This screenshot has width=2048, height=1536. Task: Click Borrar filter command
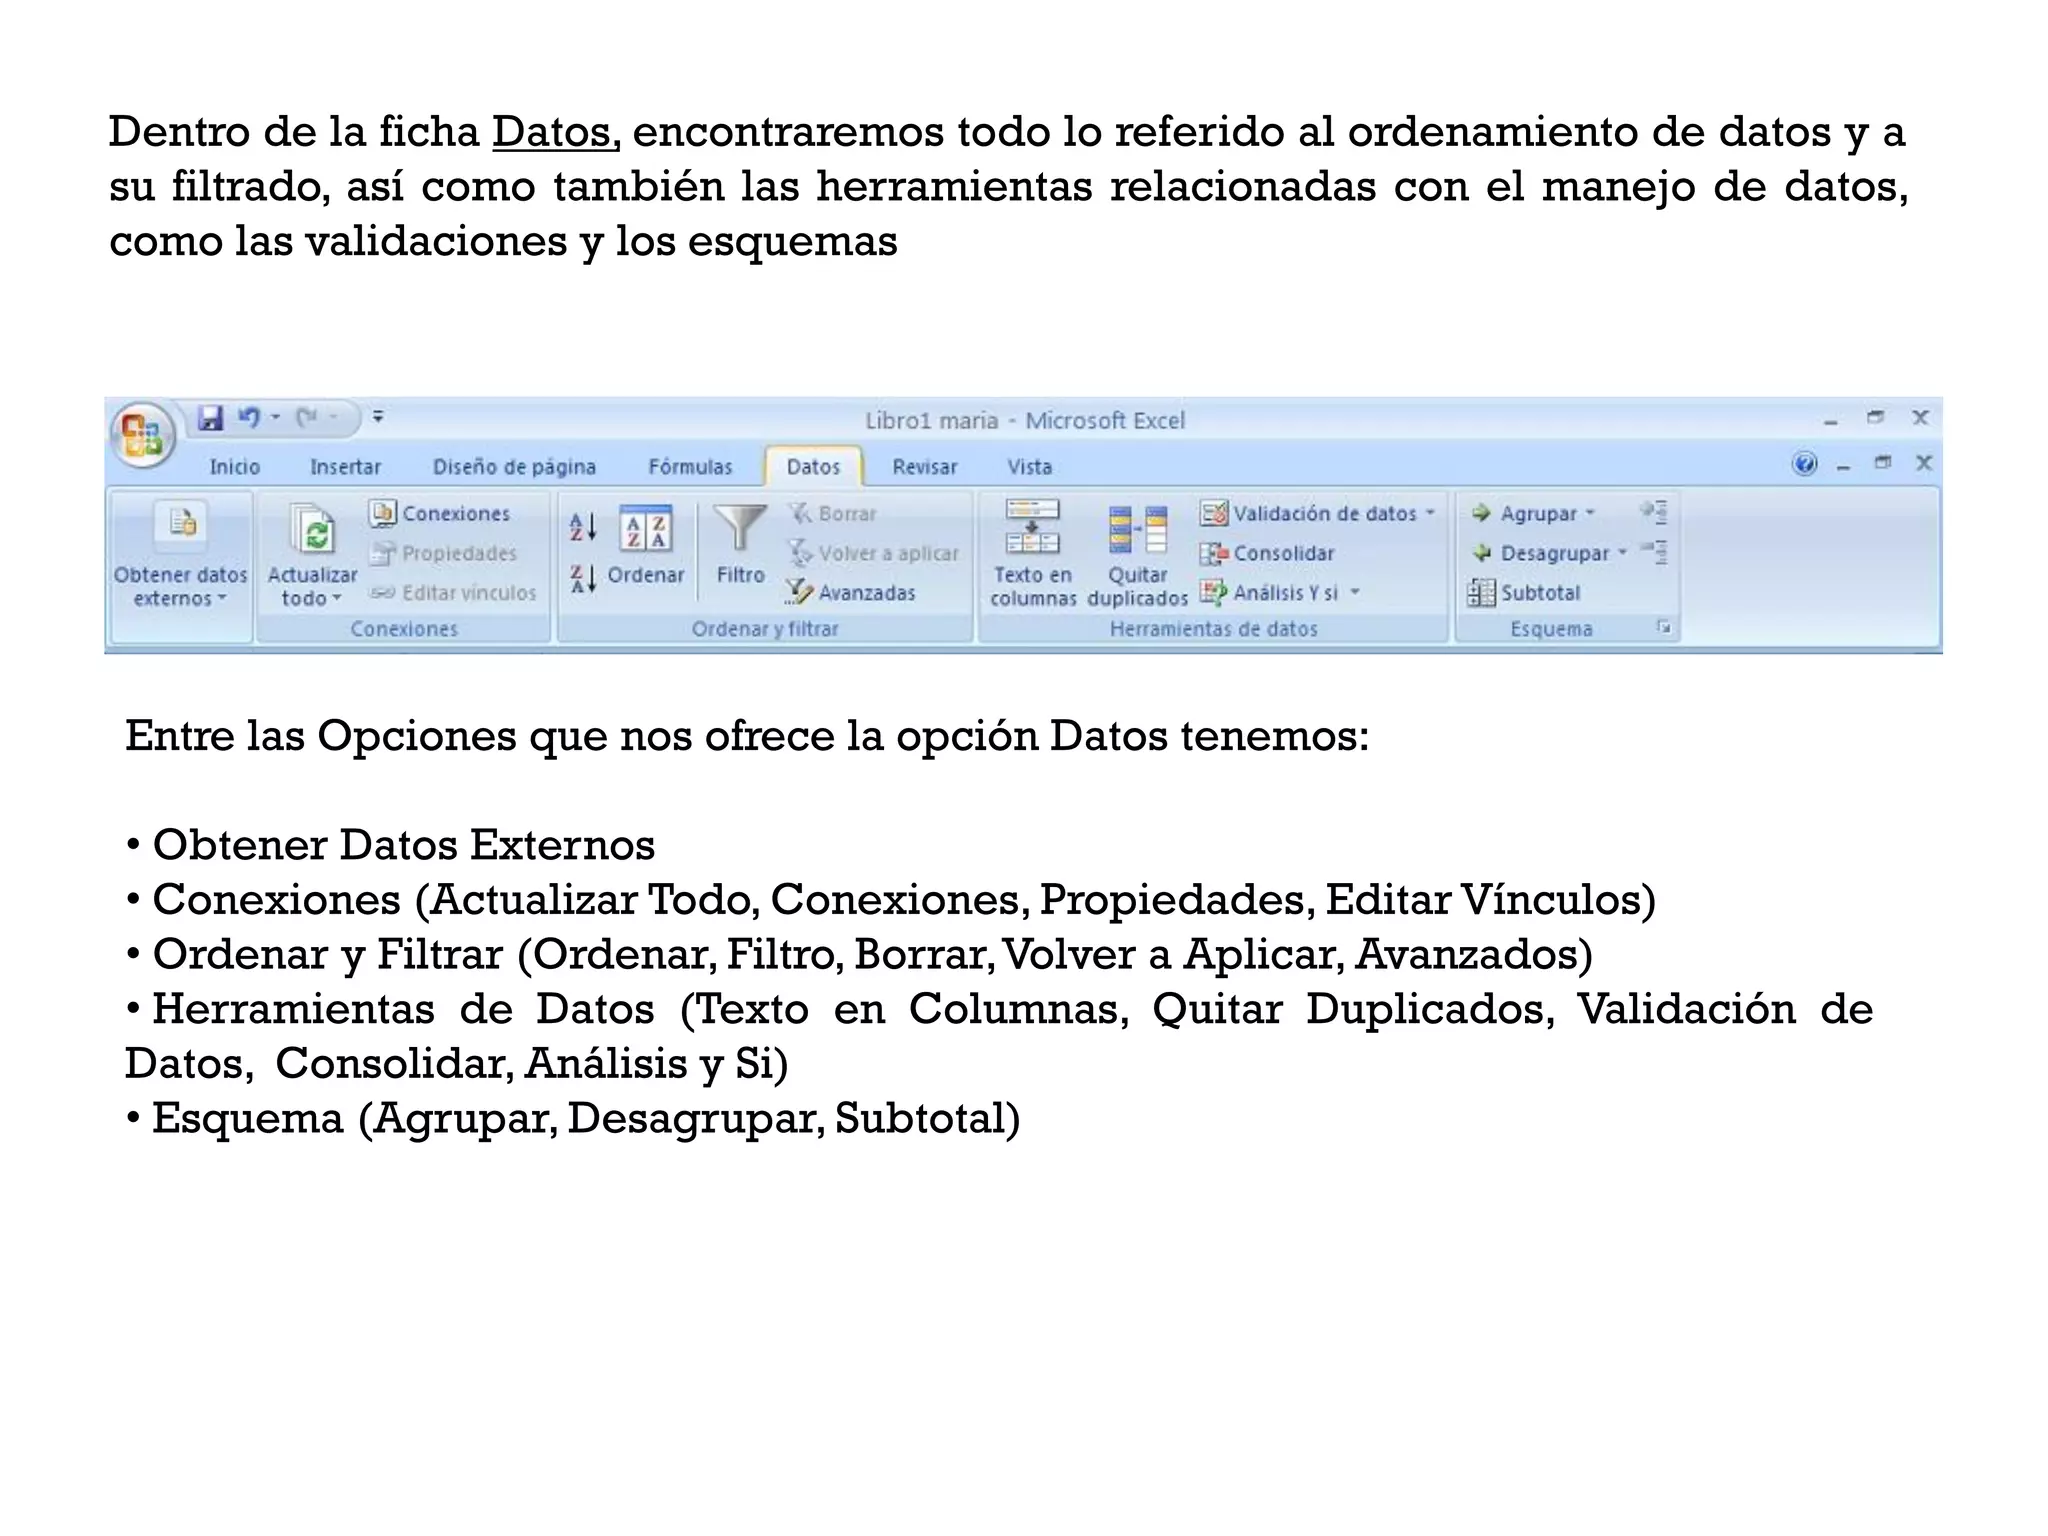[x=832, y=514]
